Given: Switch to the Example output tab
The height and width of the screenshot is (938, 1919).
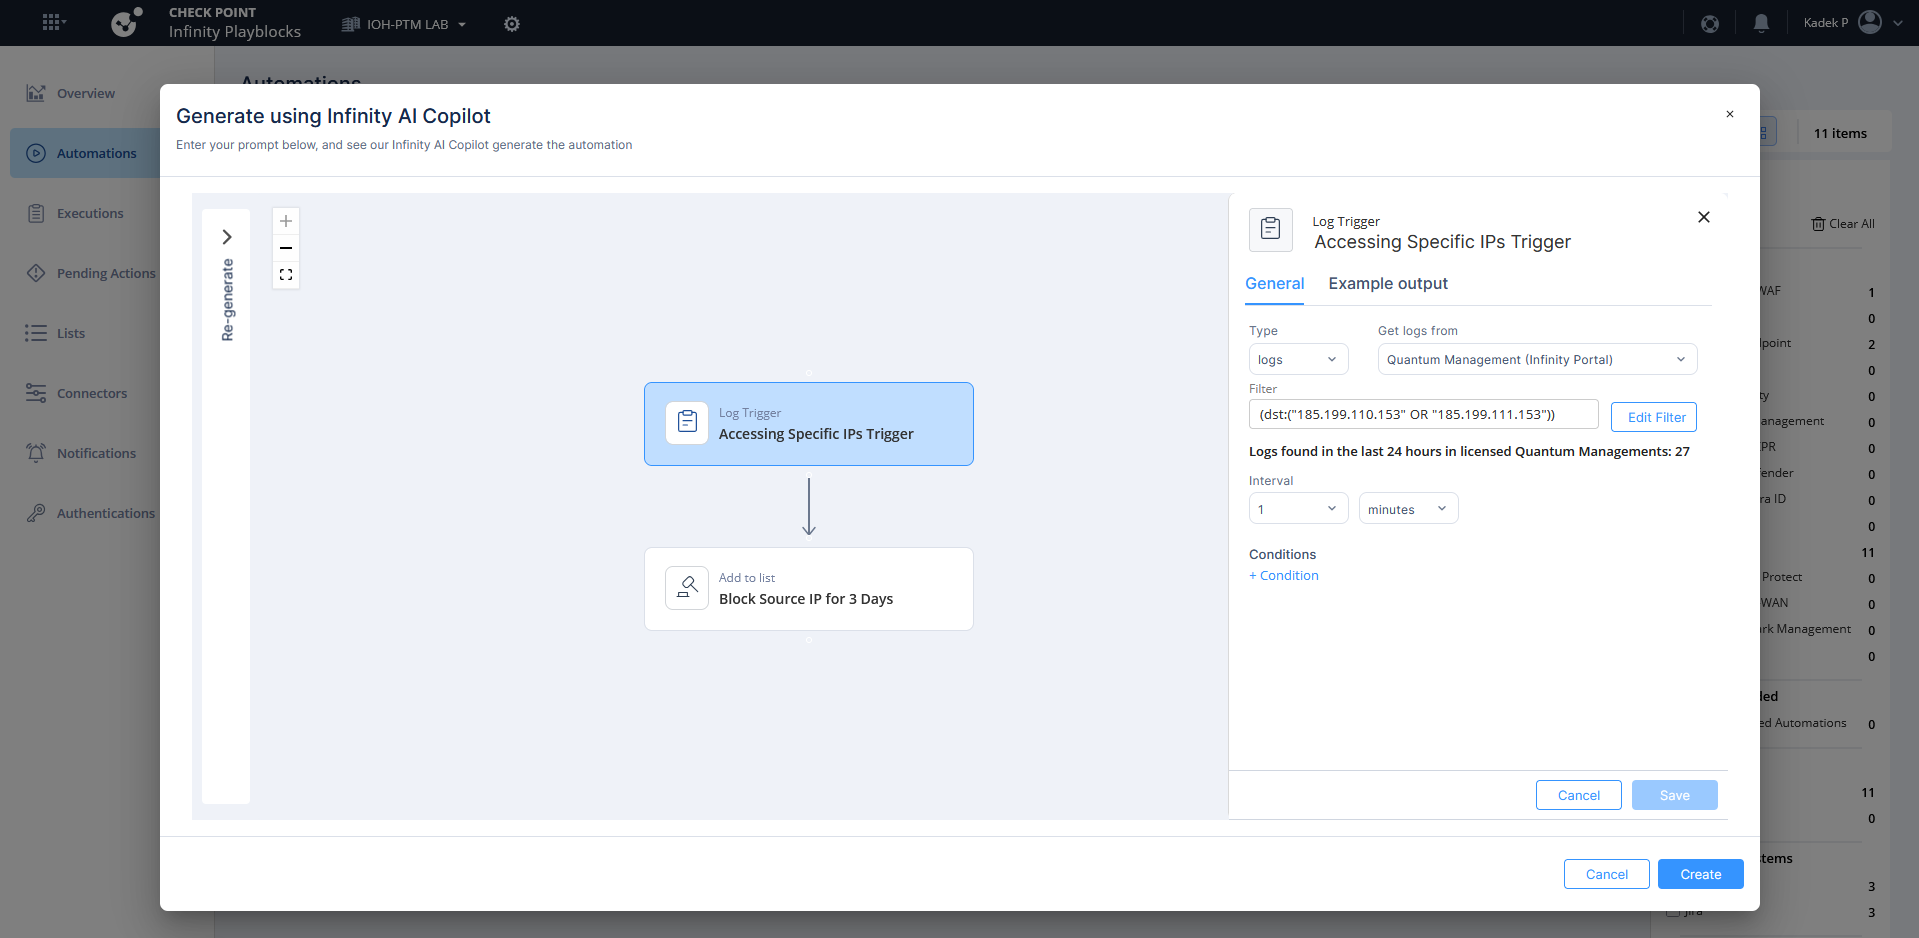Looking at the screenshot, I should tap(1387, 284).
